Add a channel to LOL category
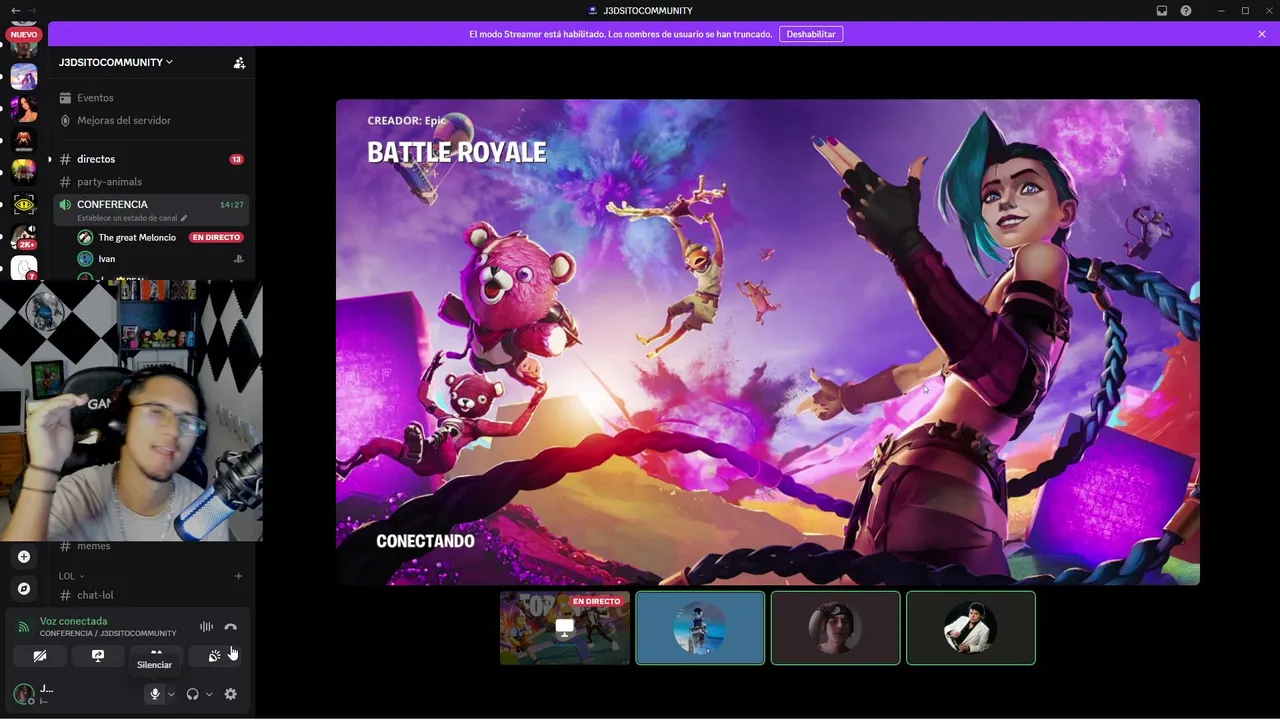This screenshot has height=720, width=1280. click(238, 576)
